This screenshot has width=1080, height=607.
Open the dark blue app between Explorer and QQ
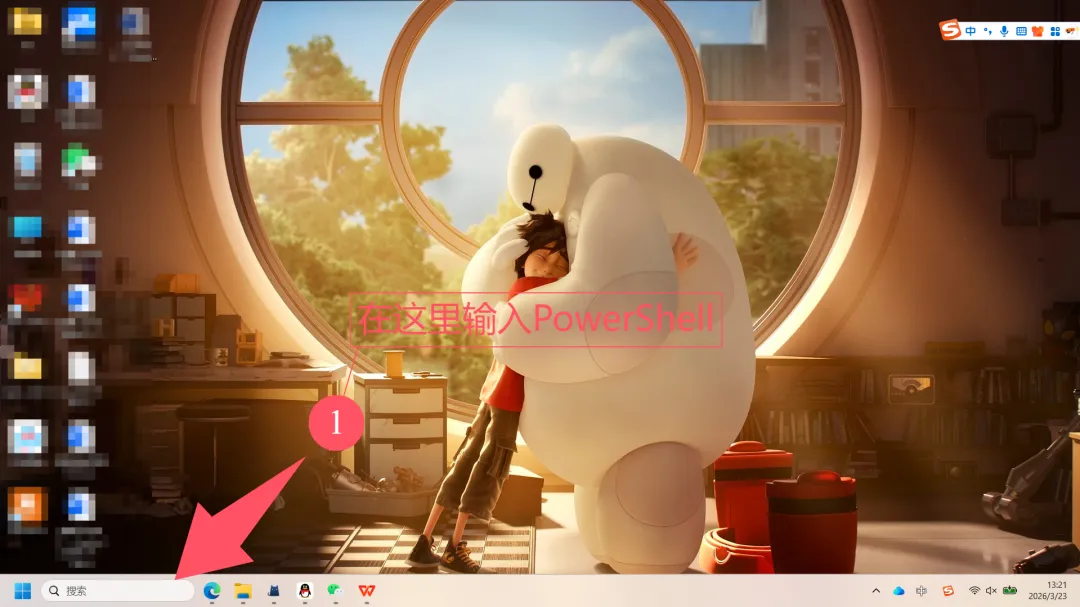273,590
